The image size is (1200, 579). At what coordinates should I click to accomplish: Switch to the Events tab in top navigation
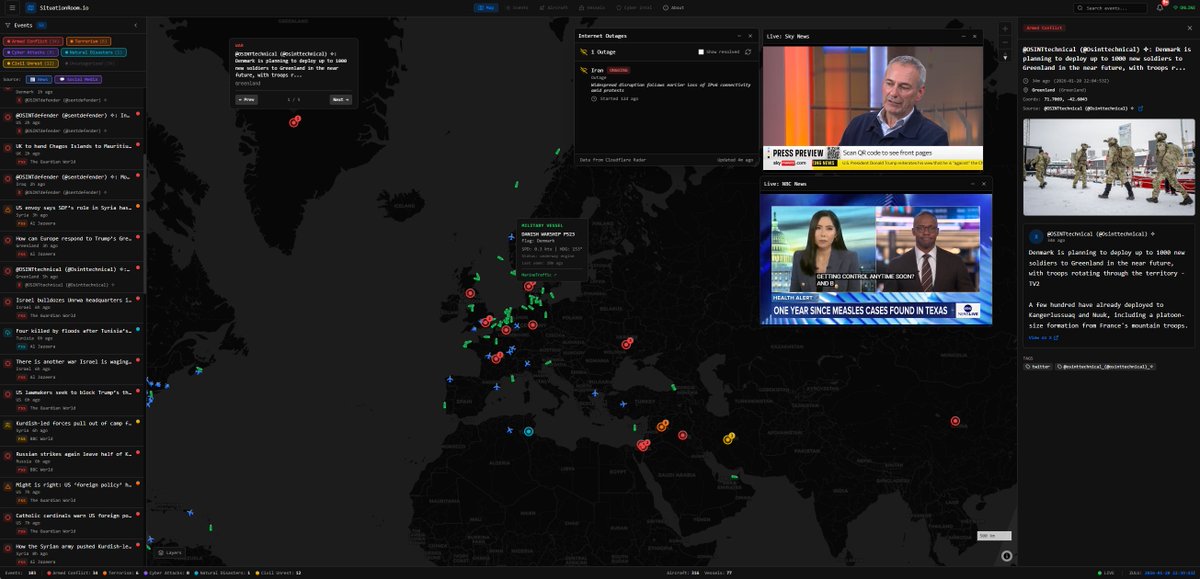point(517,7)
